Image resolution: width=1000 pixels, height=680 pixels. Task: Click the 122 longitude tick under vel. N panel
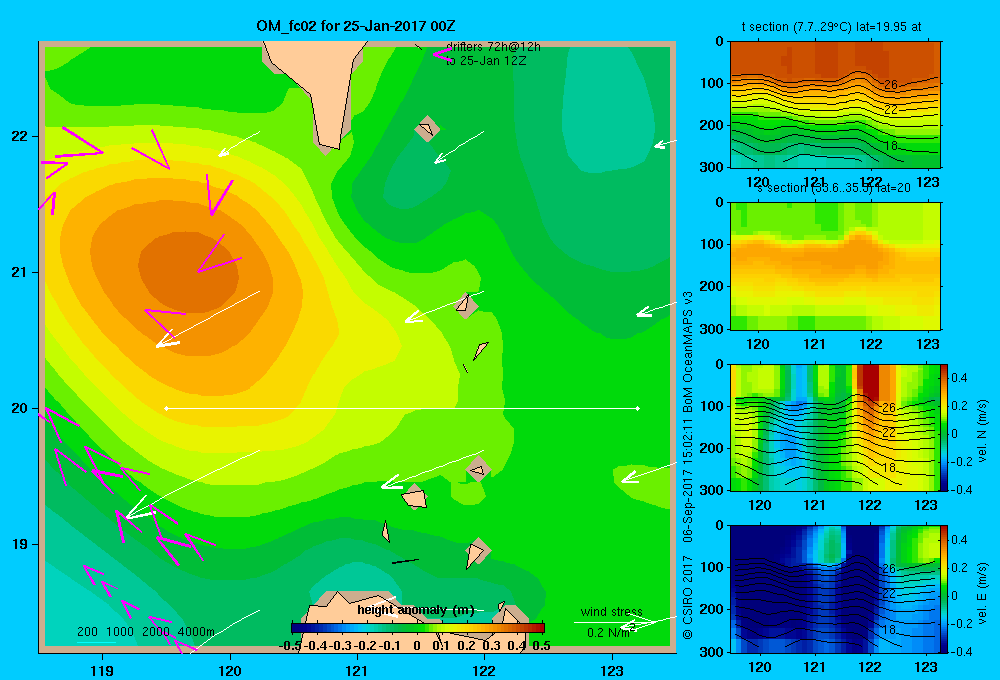pyautogui.click(x=870, y=505)
